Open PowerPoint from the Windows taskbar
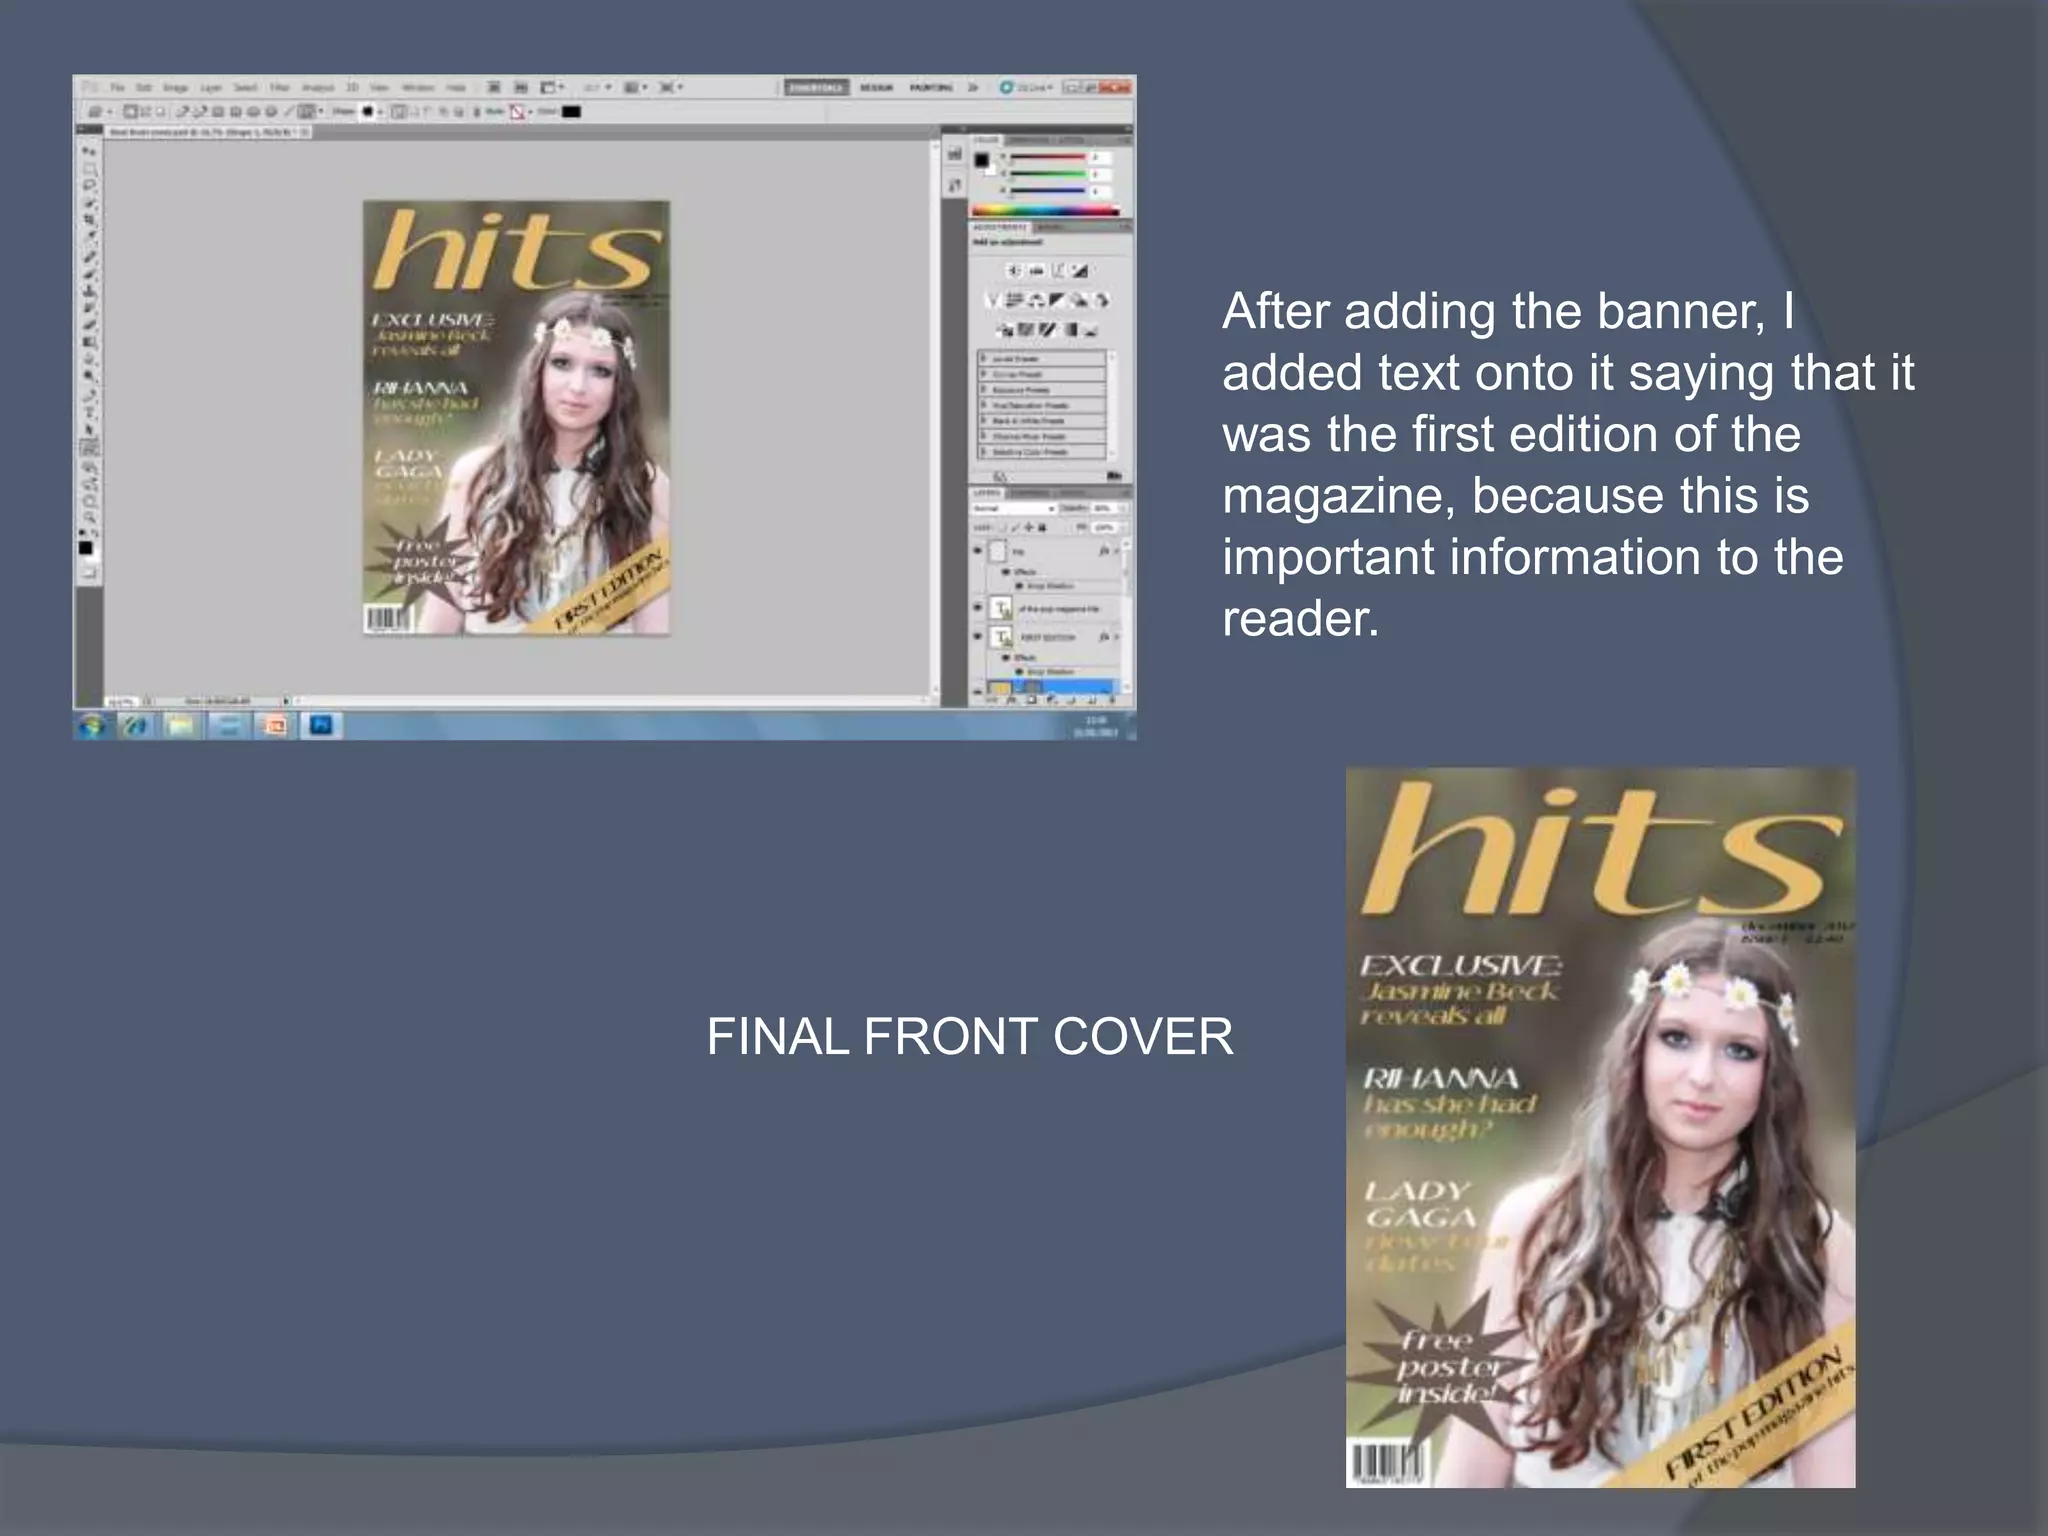Viewport: 2048px width, 1536px height. tap(275, 724)
